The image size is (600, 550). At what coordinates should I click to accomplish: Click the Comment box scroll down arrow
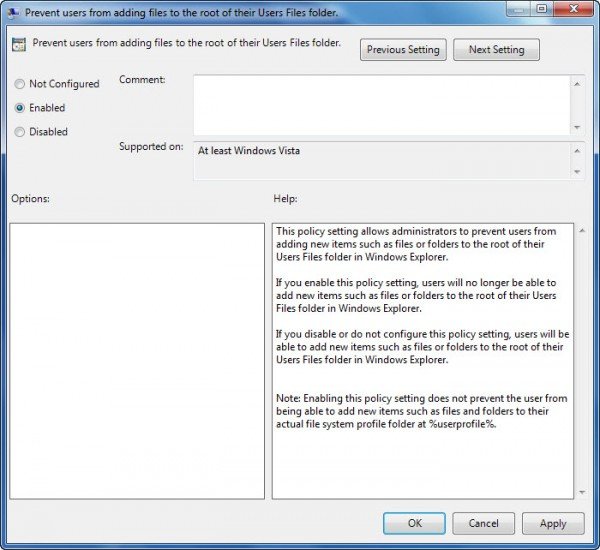(577, 127)
